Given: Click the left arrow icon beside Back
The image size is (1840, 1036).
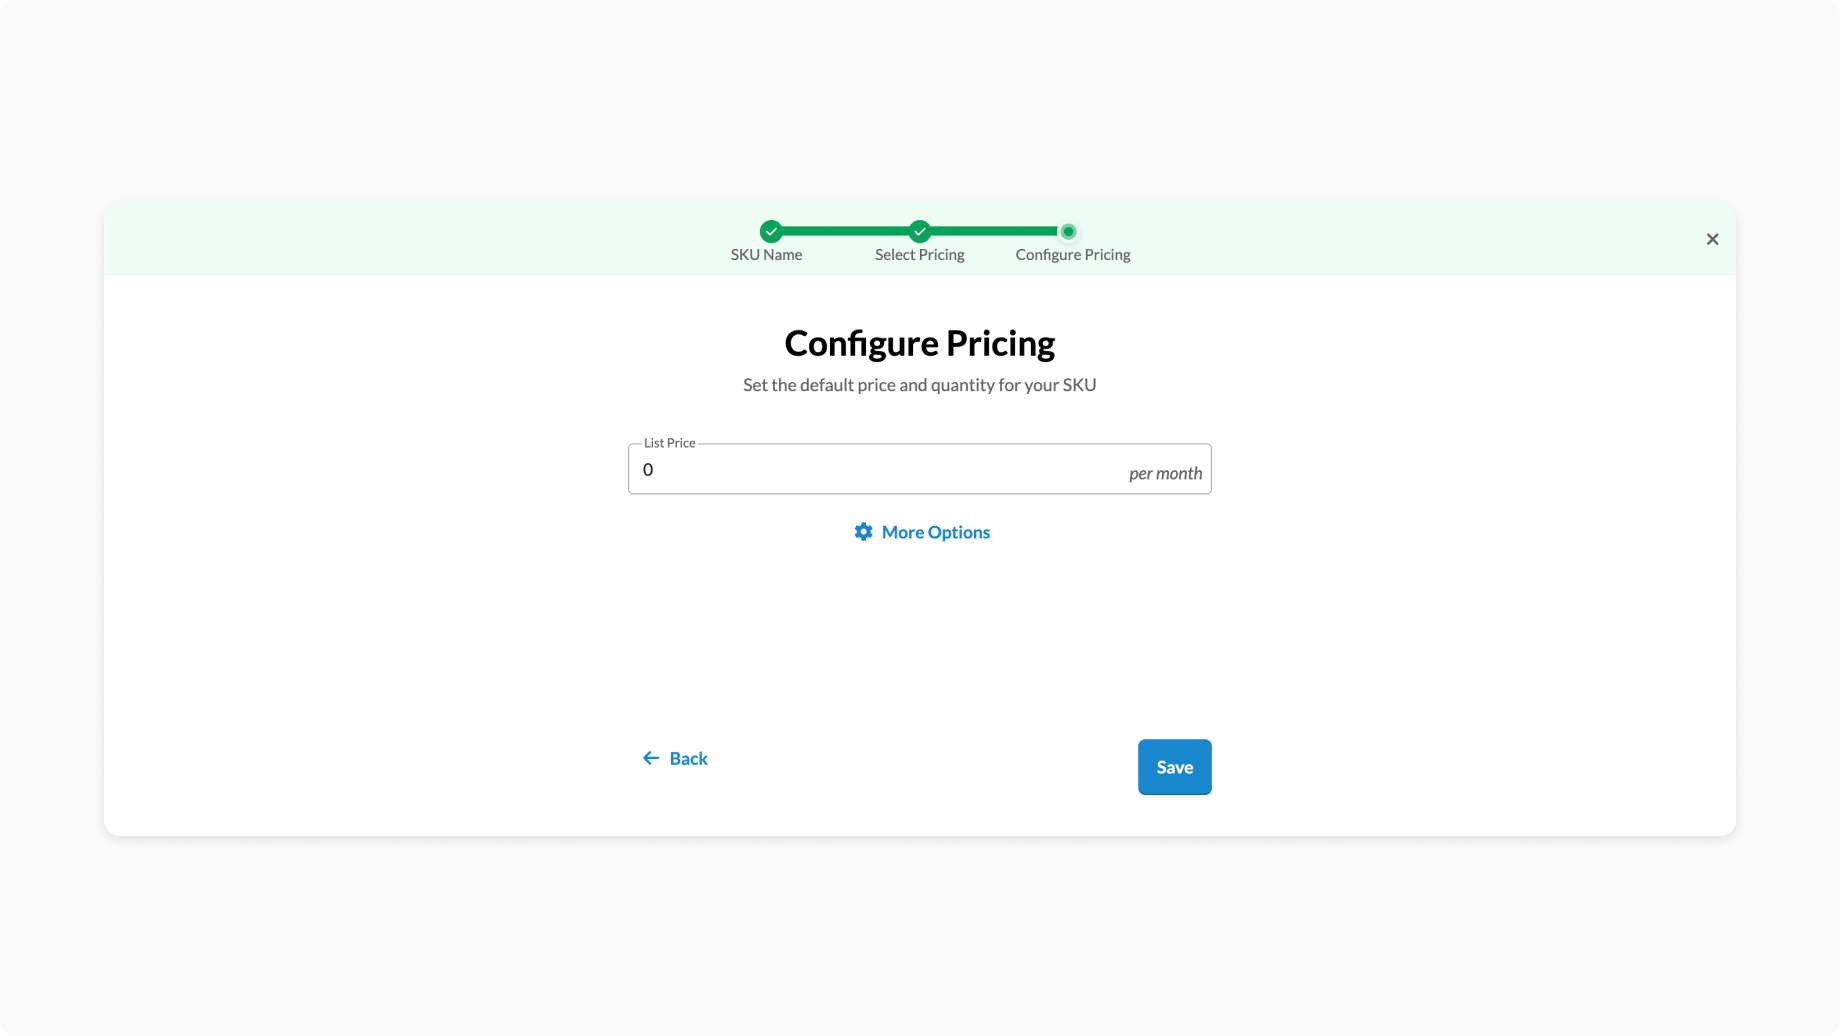Looking at the screenshot, I should click(651, 759).
